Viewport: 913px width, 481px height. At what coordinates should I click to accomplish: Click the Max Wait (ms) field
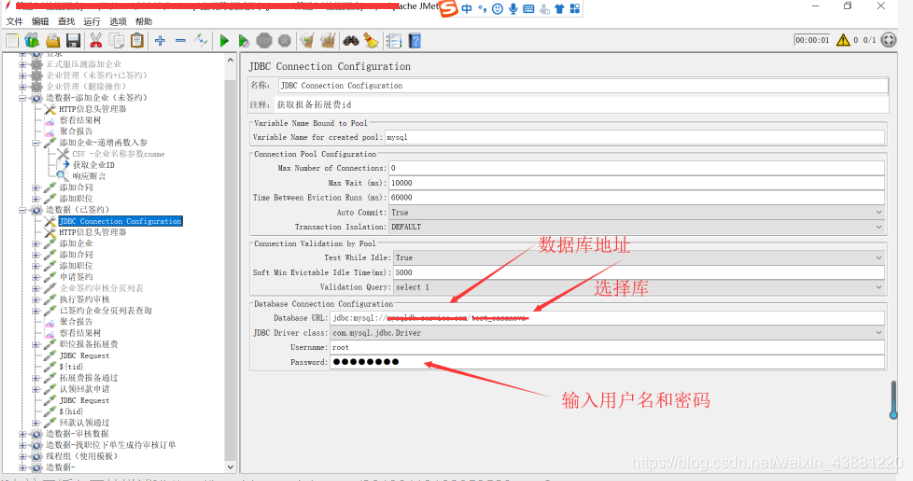coord(636,183)
